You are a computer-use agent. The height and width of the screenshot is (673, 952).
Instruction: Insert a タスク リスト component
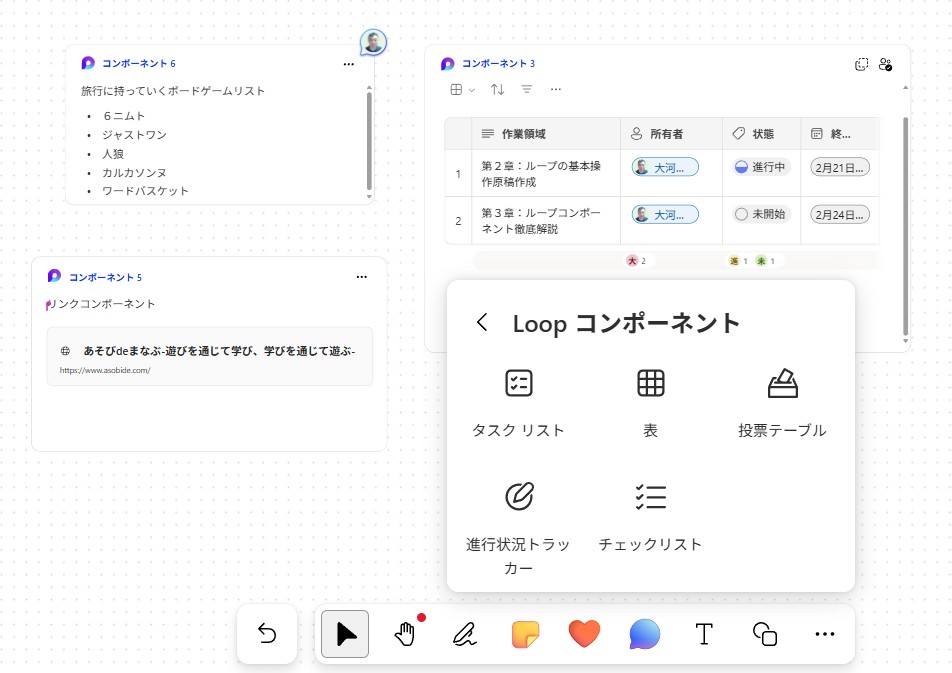point(518,402)
